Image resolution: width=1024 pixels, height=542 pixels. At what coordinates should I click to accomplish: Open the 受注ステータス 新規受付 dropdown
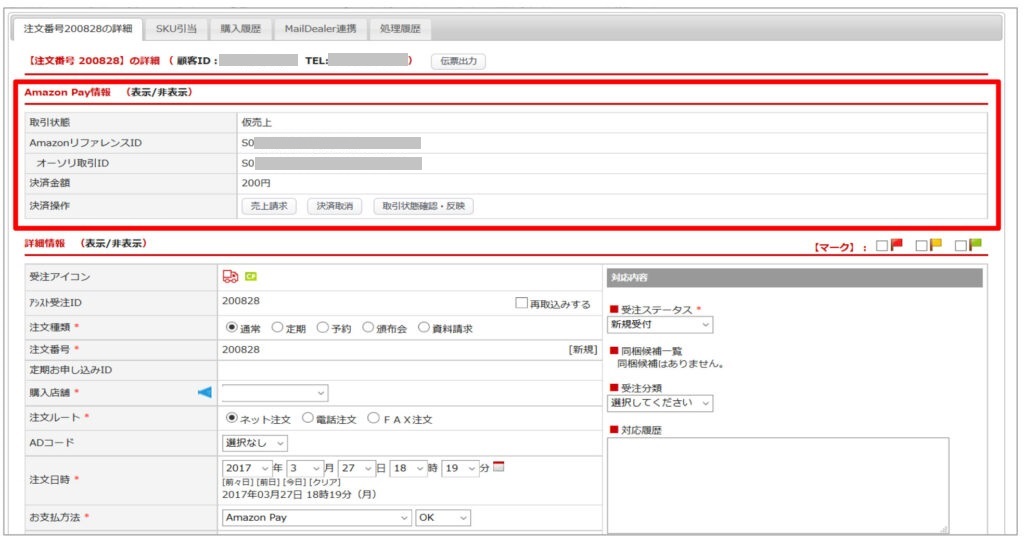click(x=660, y=325)
